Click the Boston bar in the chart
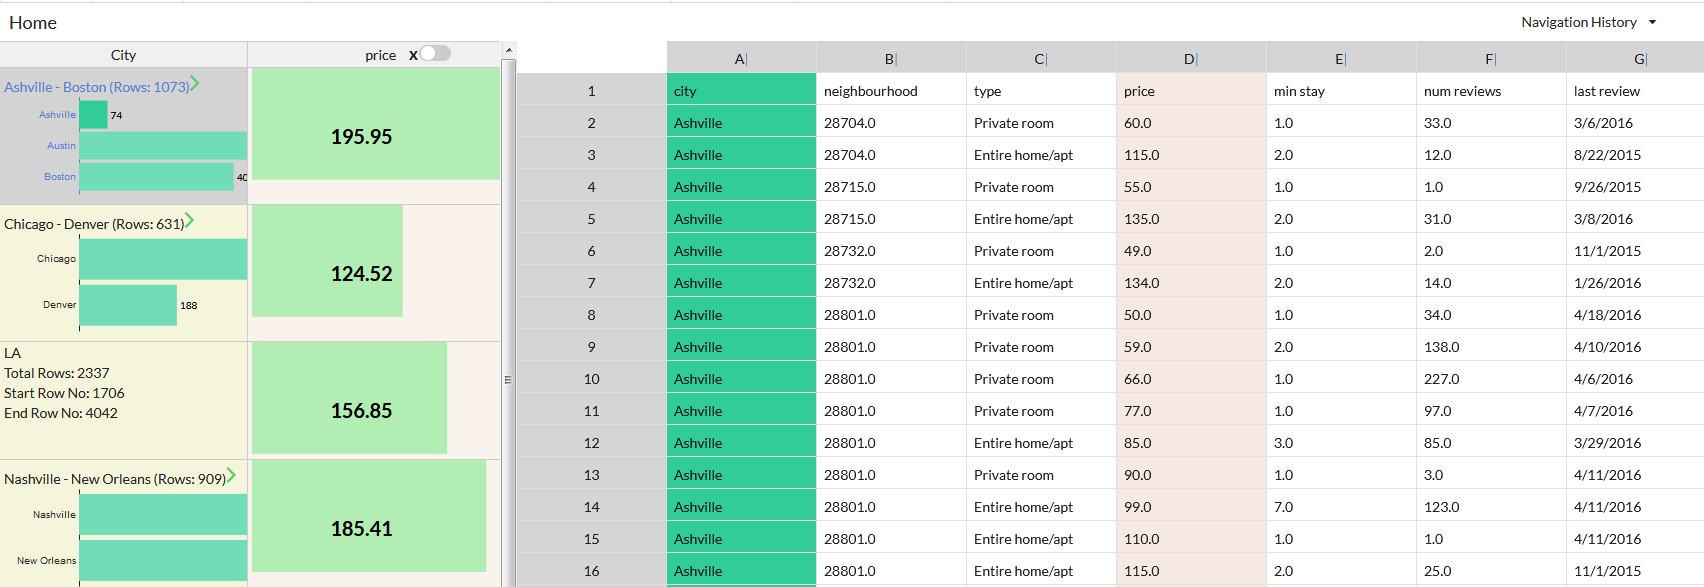The image size is (1704, 587). point(156,177)
